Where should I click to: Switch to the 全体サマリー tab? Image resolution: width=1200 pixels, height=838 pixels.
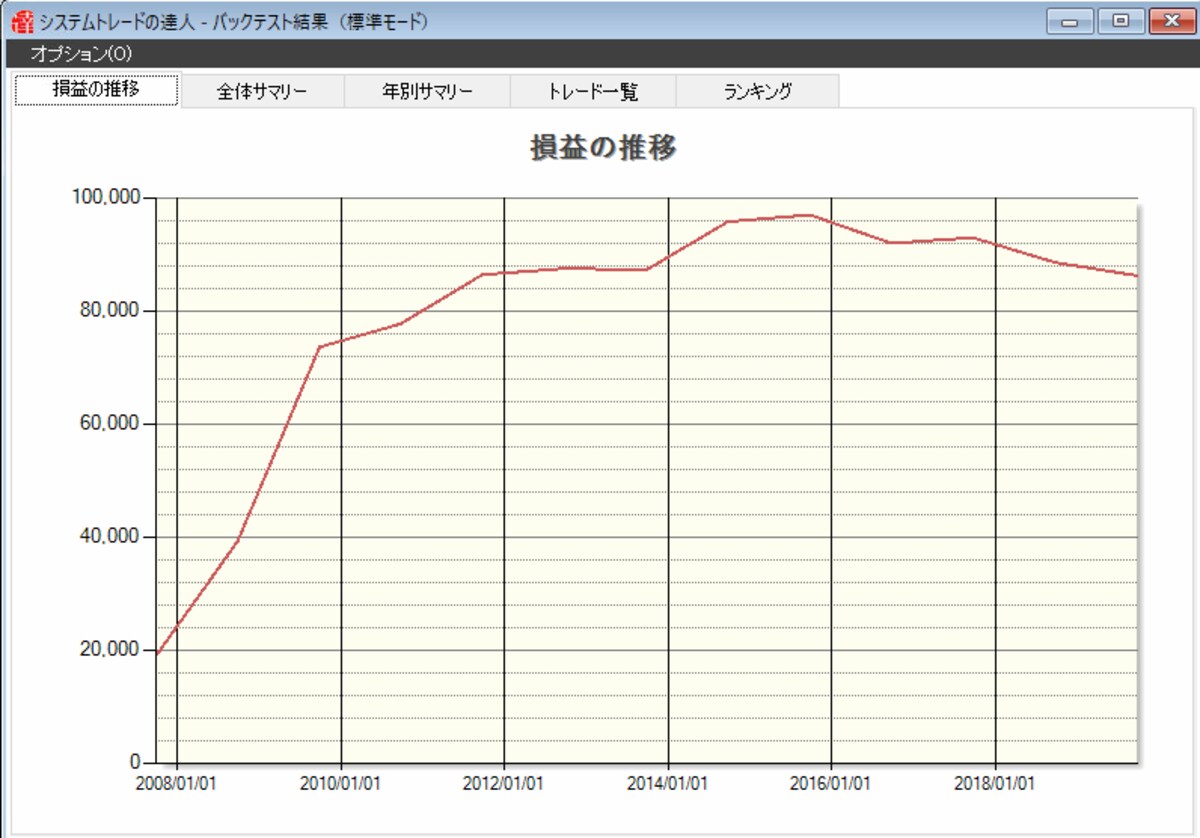[262, 92]
